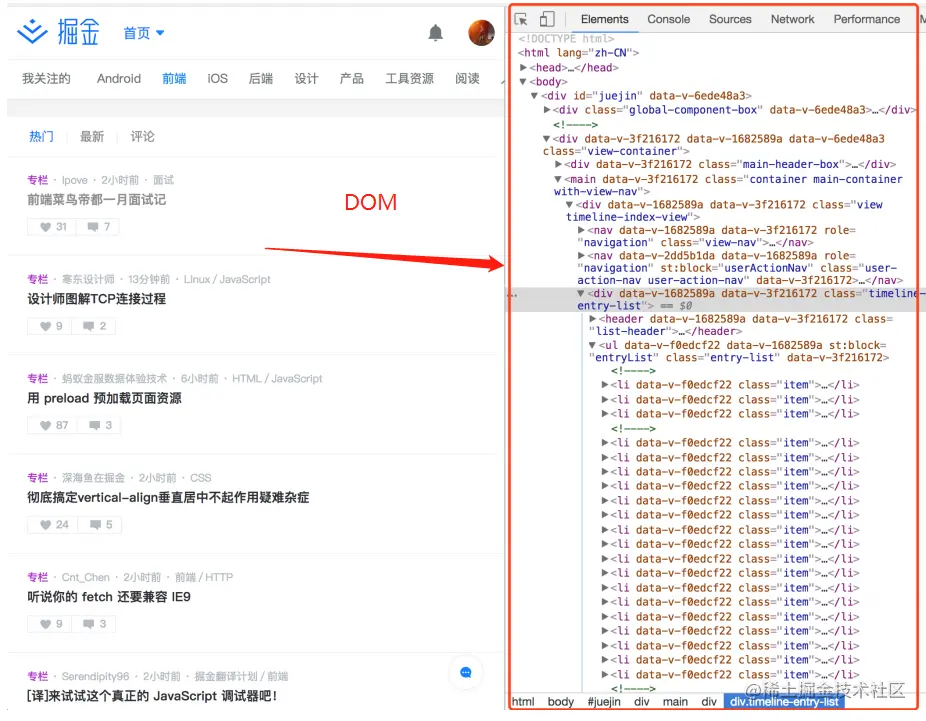
Task: Open the vertical-align article
Action: click(168, 497)
